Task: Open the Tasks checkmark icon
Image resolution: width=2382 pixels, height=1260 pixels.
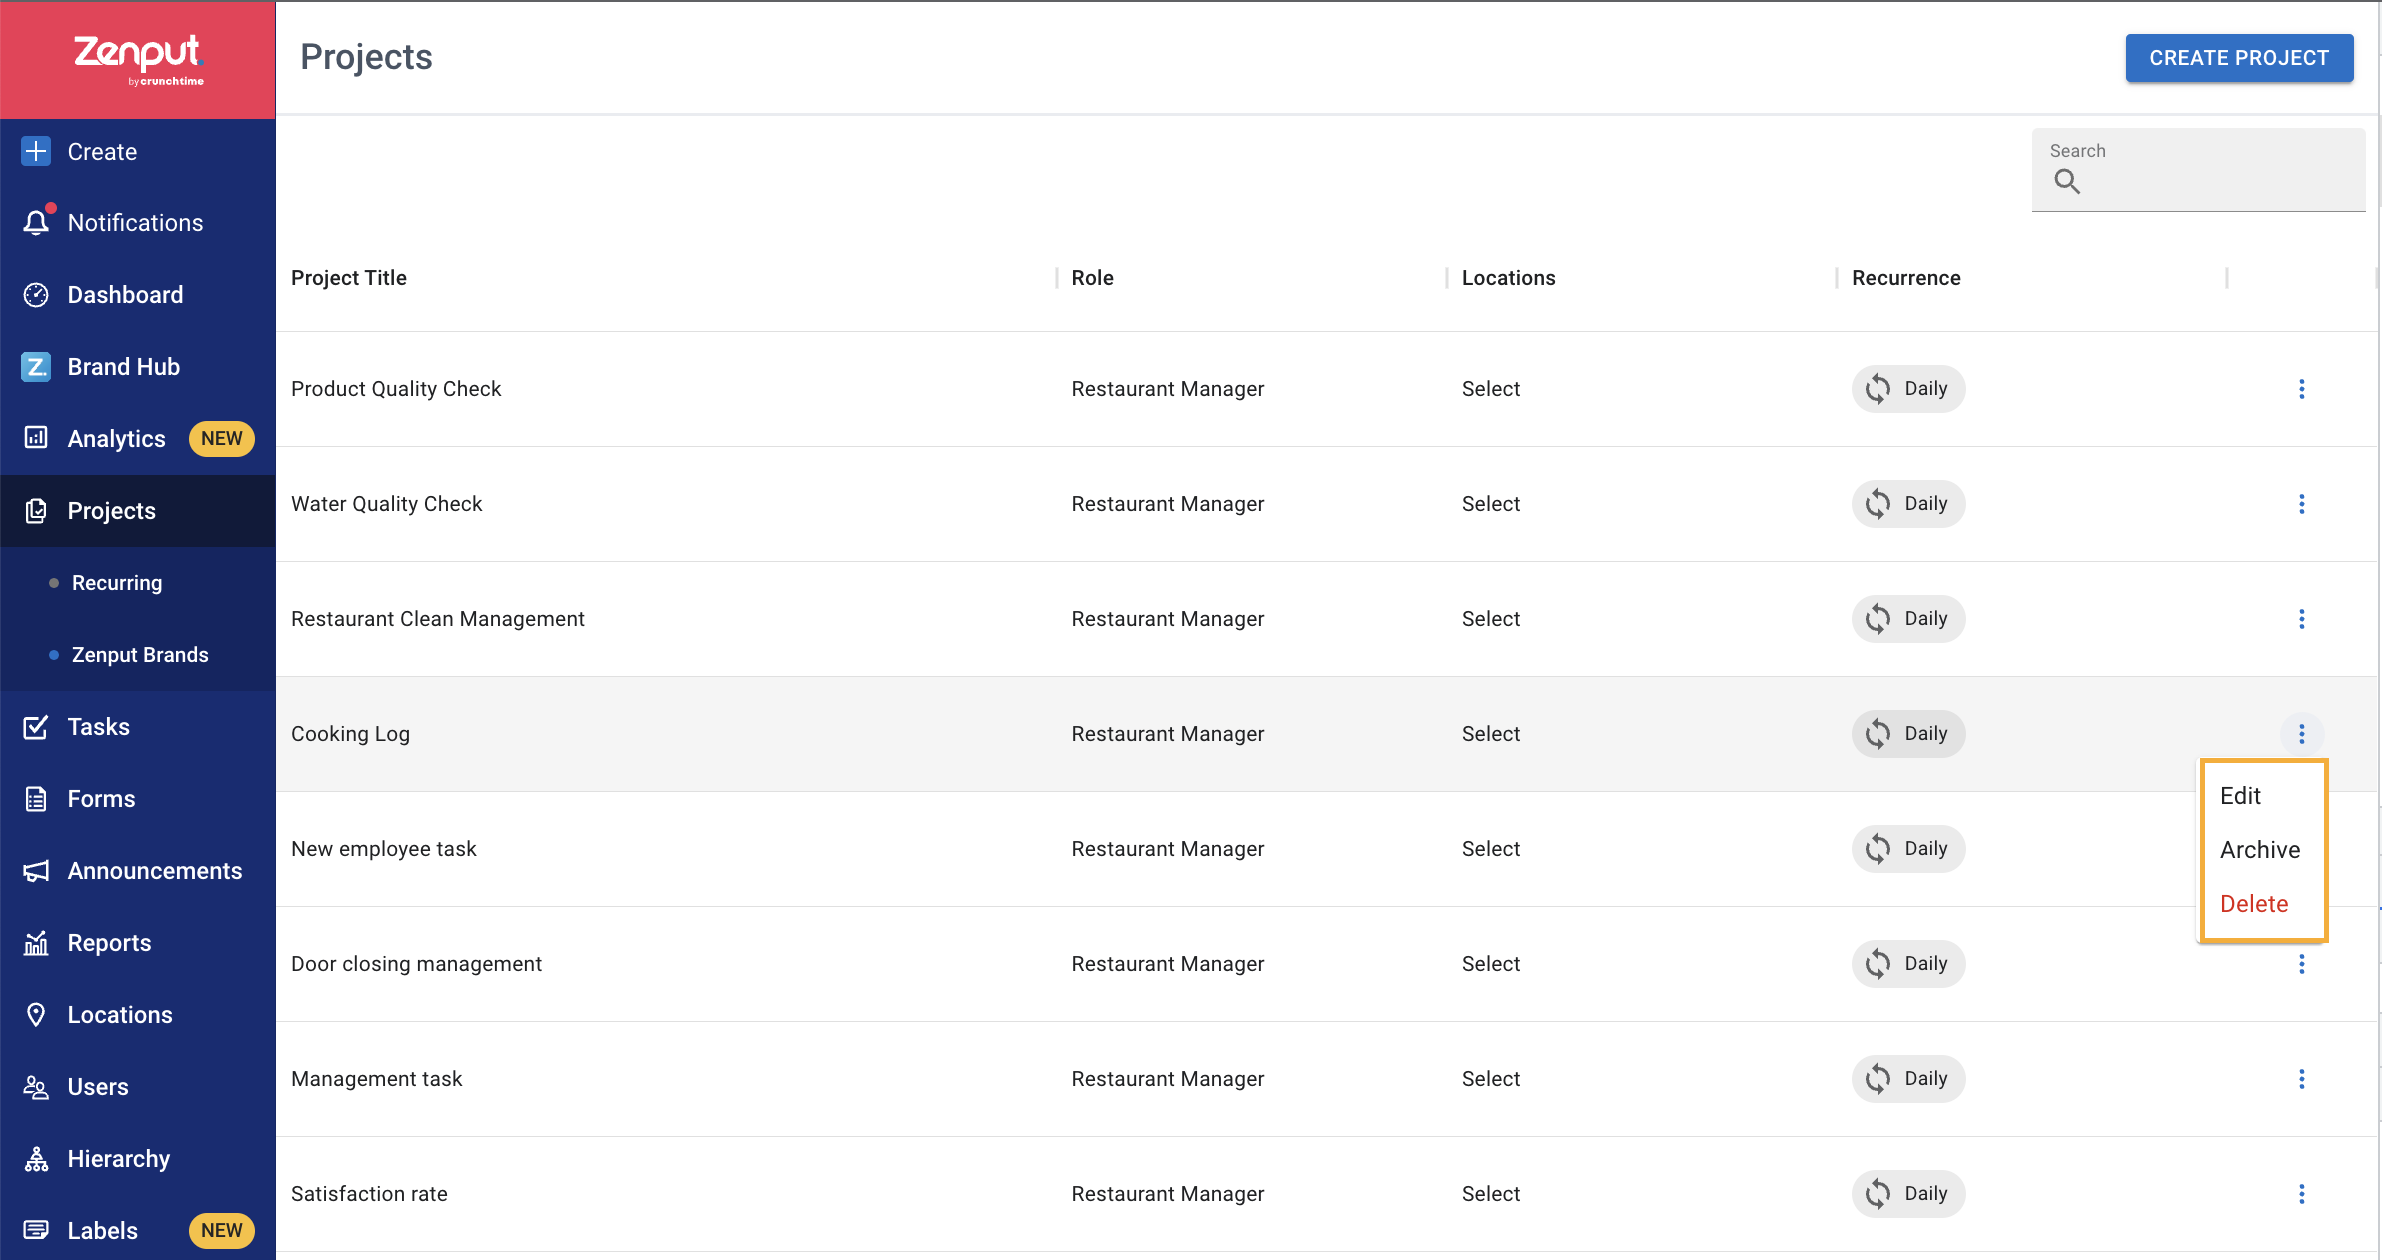Action: pos(36,727)
